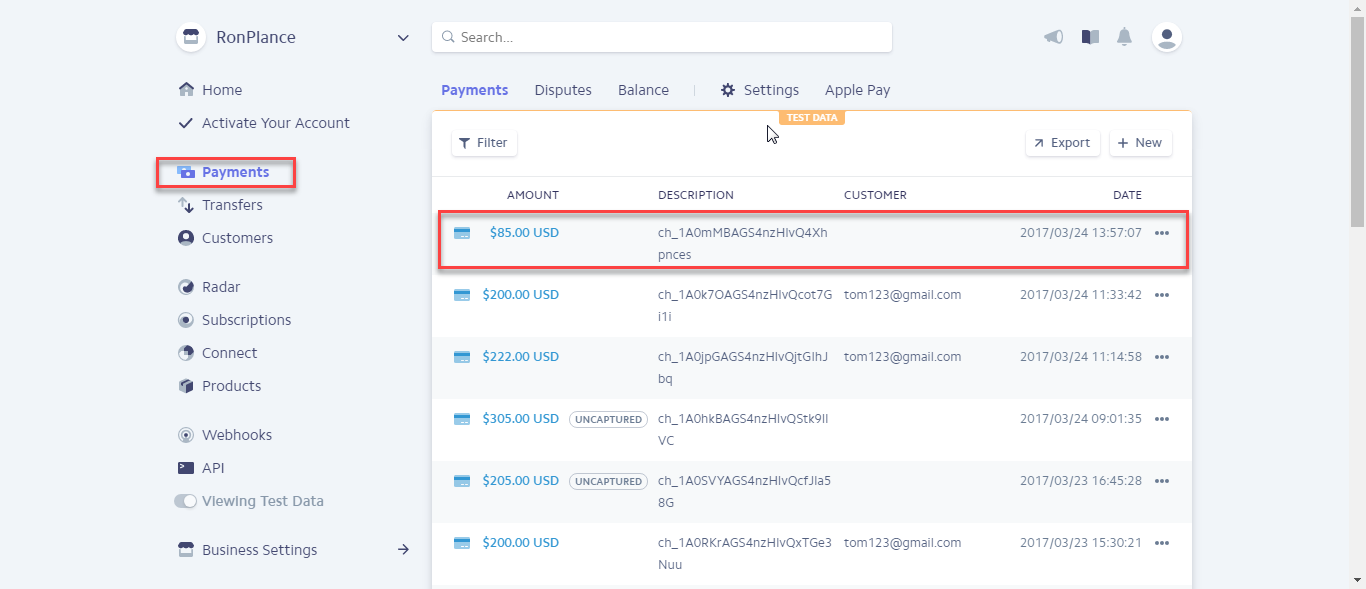This screenshot has width=1366, height=589.
Task: Click the page vertical scrollbar
Action: [1357, 120]
